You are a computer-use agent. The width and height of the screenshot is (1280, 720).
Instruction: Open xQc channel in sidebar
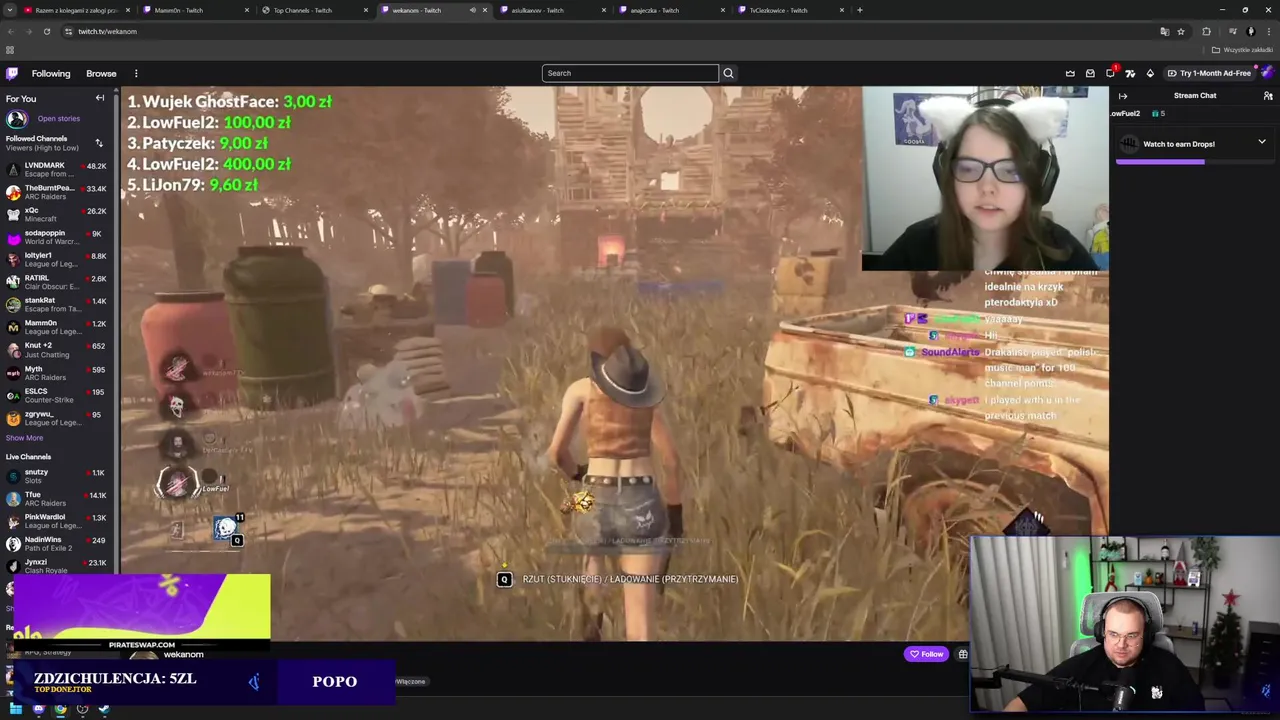click(x=56, y=214)
